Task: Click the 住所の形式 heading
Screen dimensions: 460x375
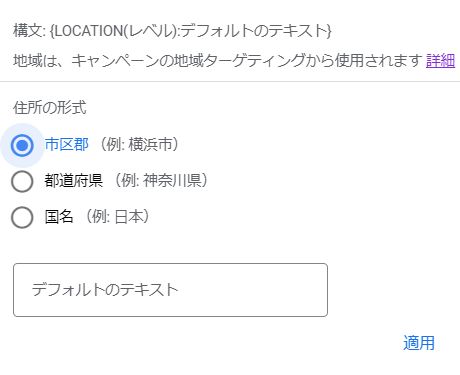Action: pos(50,108)
